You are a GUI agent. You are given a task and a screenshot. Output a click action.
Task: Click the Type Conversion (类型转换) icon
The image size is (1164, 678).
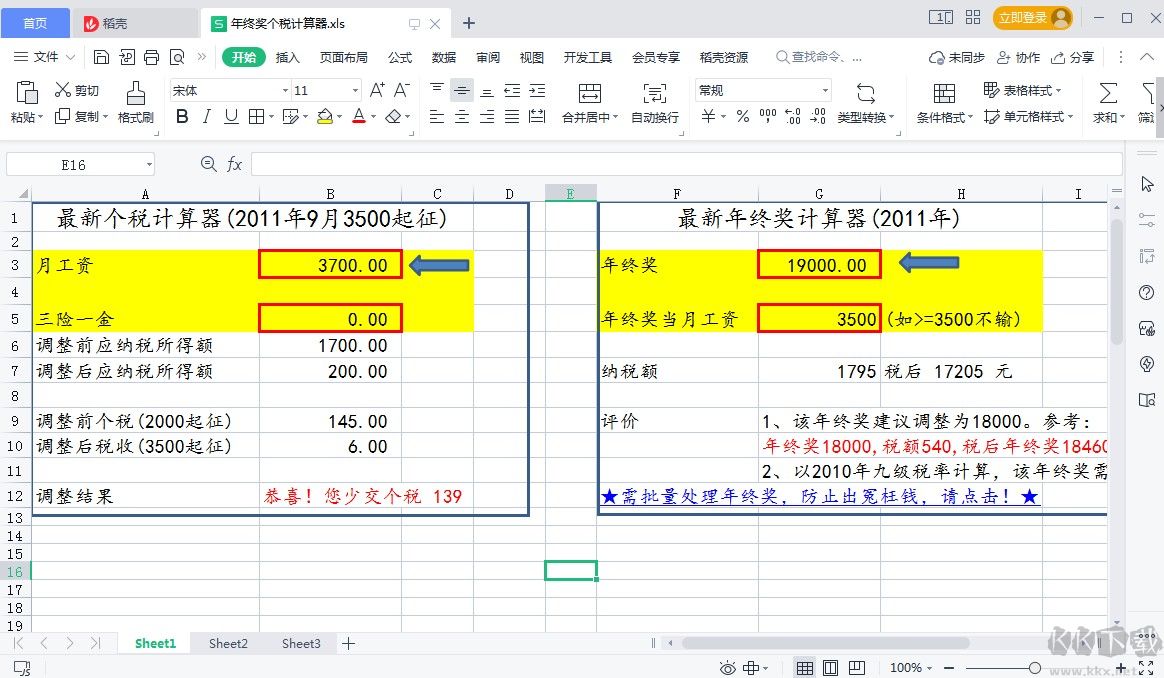866,94
